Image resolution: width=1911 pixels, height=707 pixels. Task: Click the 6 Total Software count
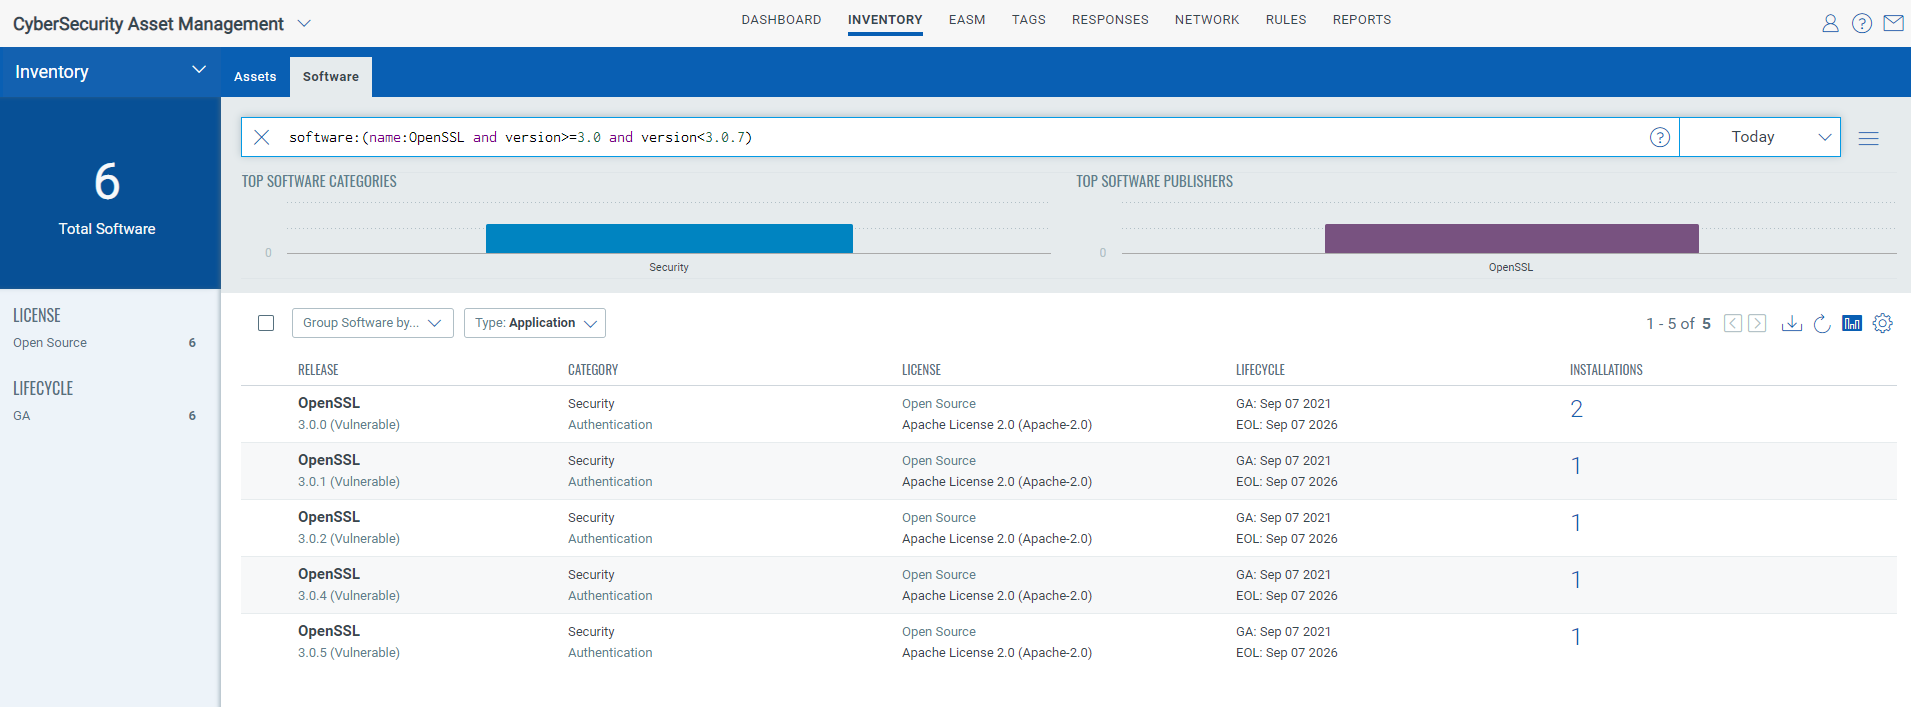coord(107,182)
